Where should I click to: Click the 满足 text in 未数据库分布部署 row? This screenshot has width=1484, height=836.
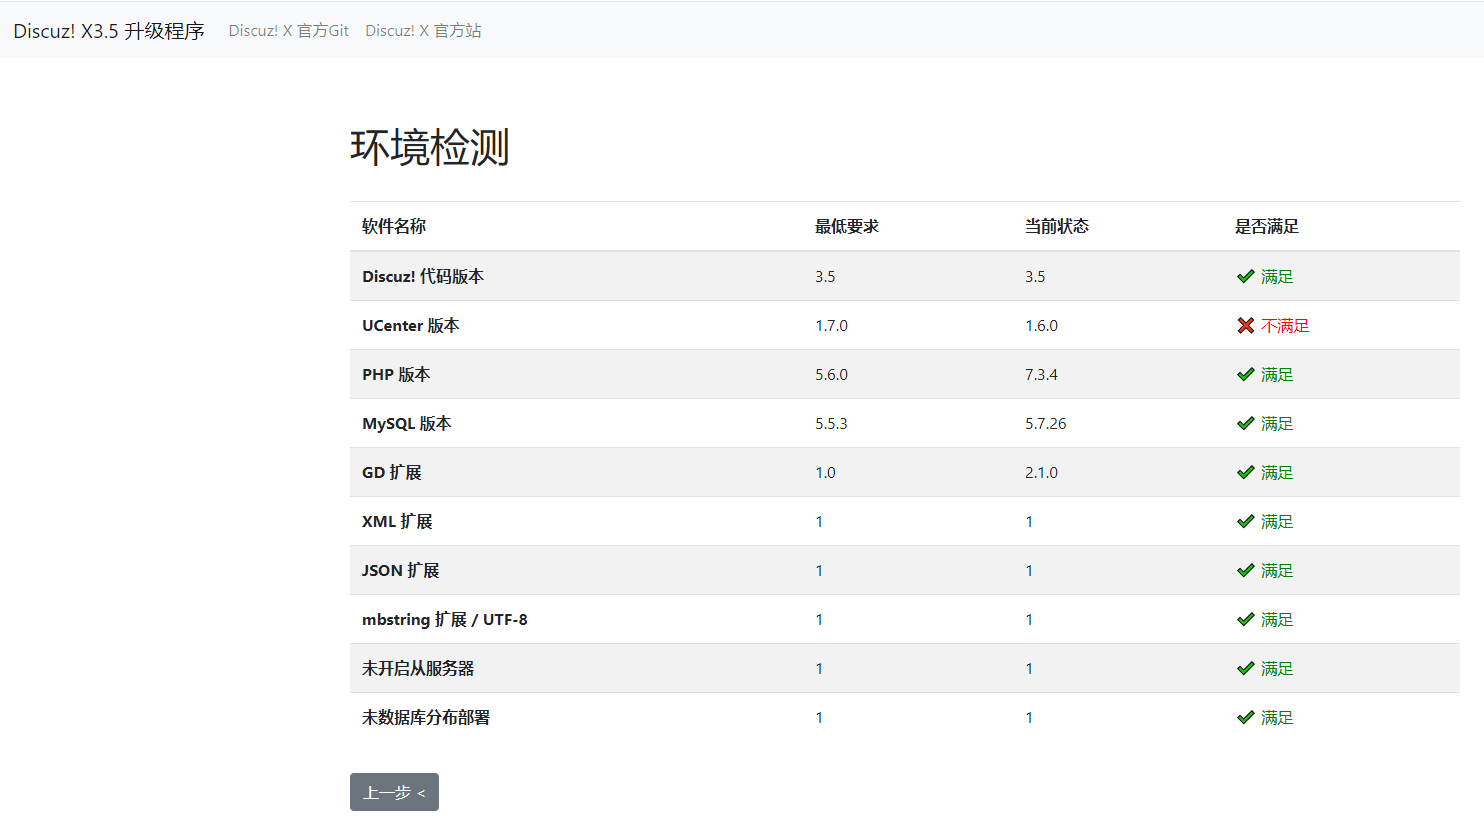[1277, 717]
